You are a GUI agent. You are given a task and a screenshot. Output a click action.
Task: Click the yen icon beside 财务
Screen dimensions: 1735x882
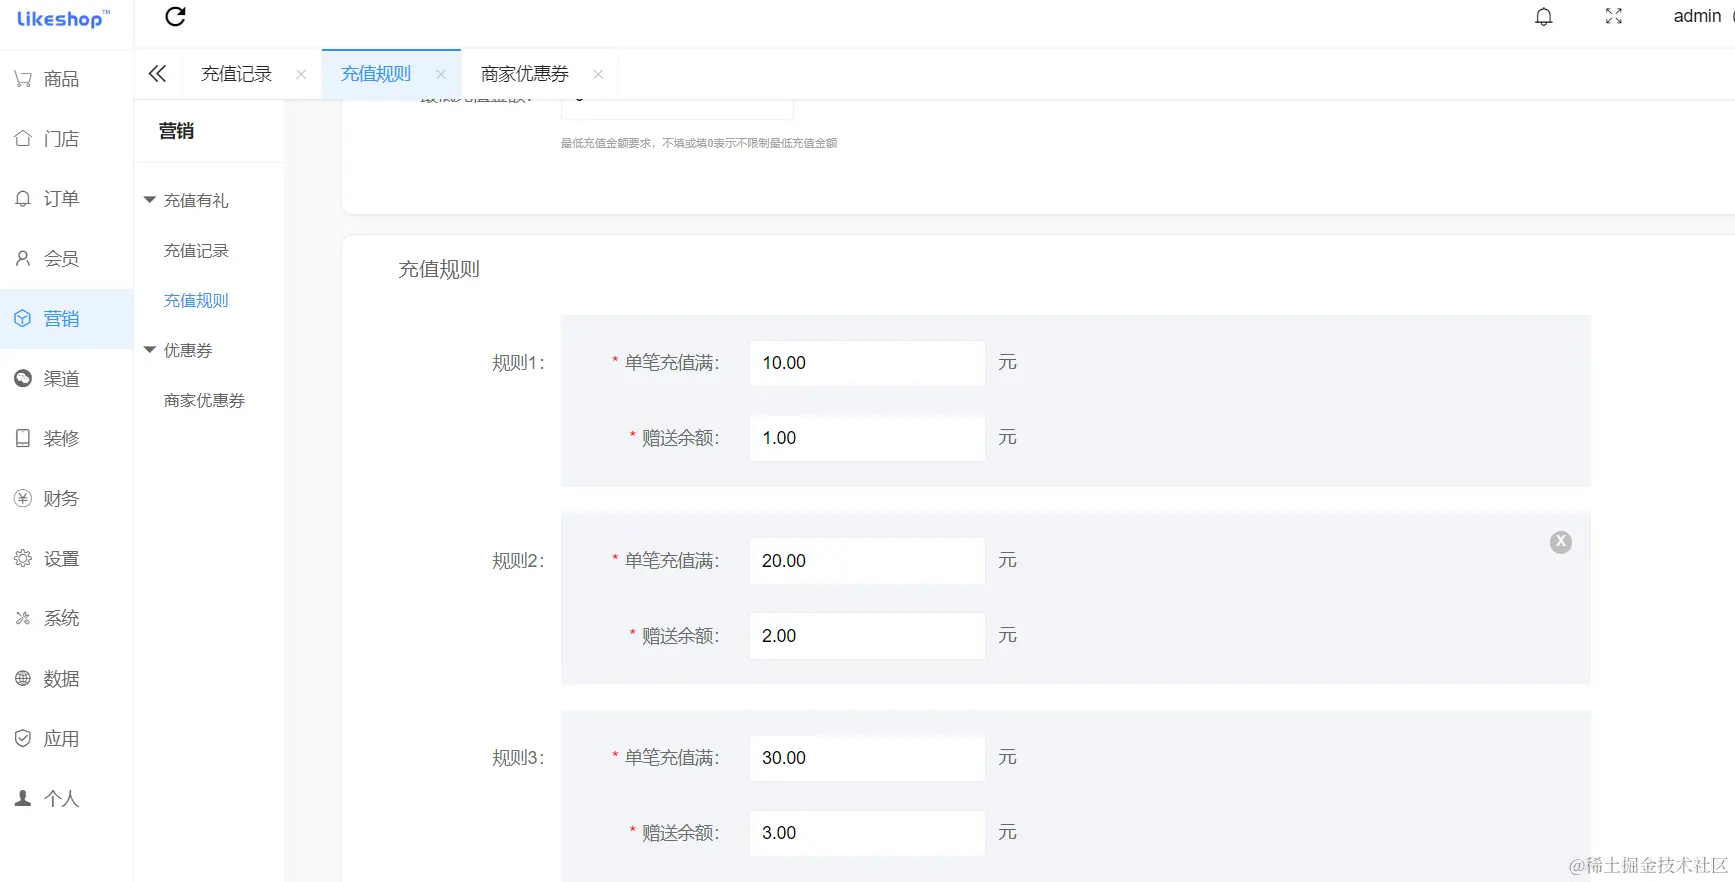click(x=23, y=499)
